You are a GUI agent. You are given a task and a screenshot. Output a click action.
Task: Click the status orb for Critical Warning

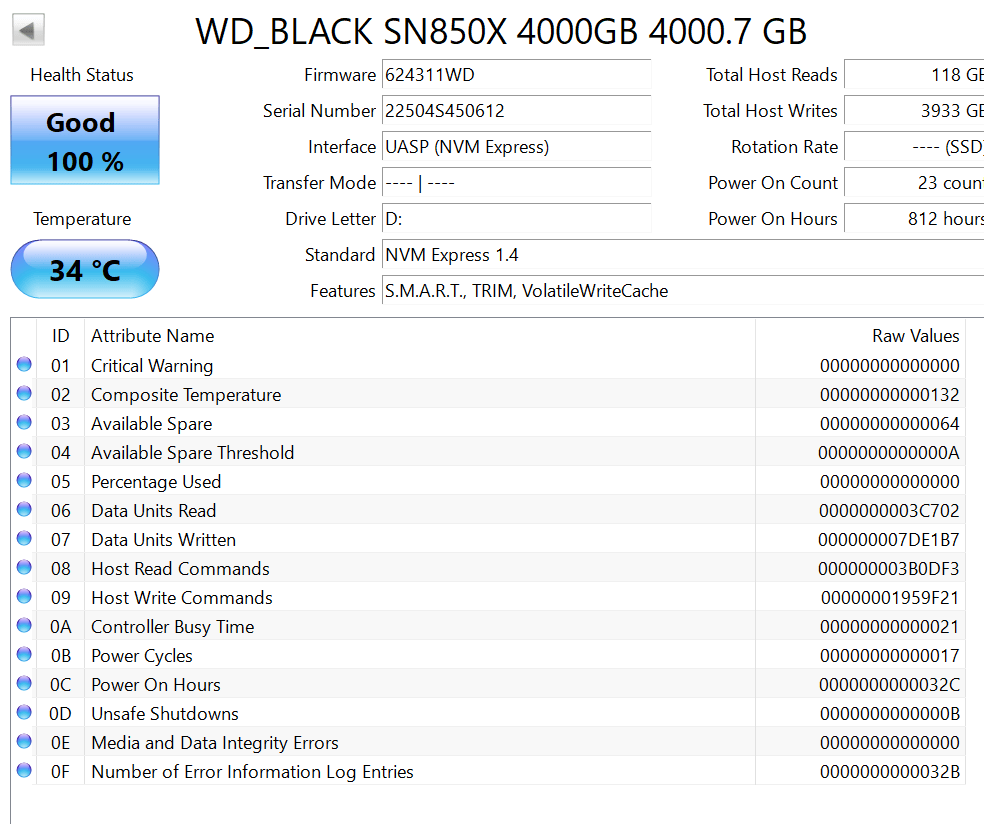click(24, 364)
